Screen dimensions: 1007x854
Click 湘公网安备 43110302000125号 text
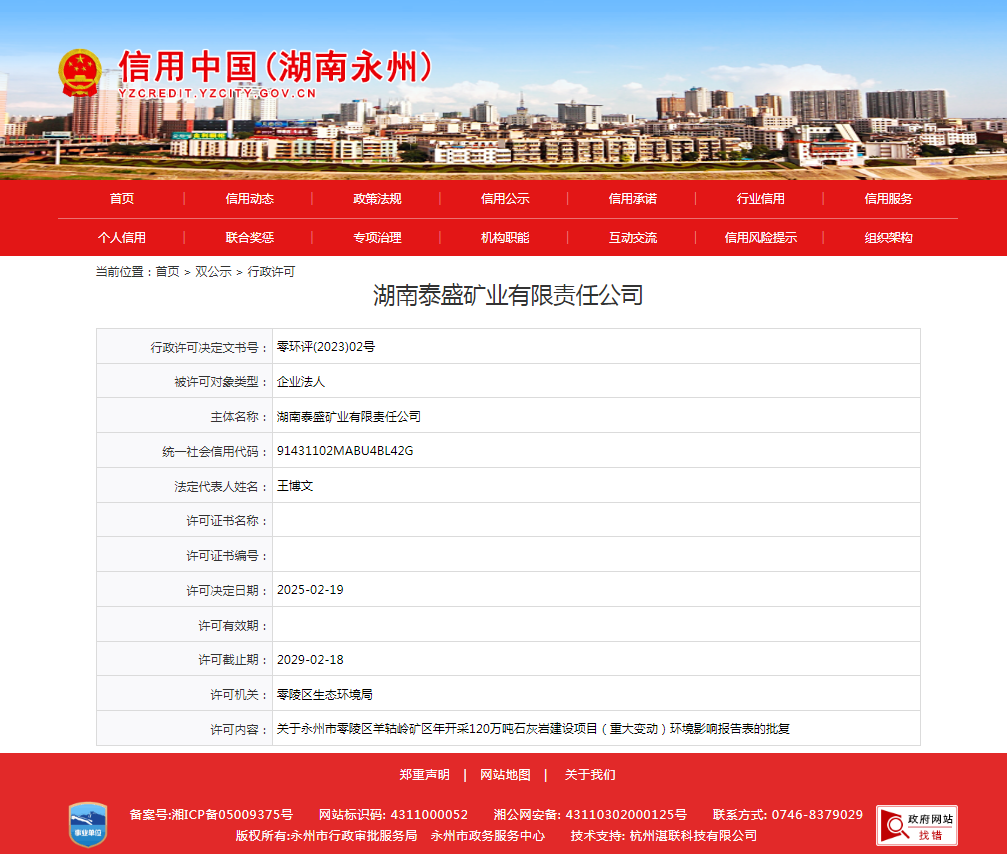click(590, 815)
